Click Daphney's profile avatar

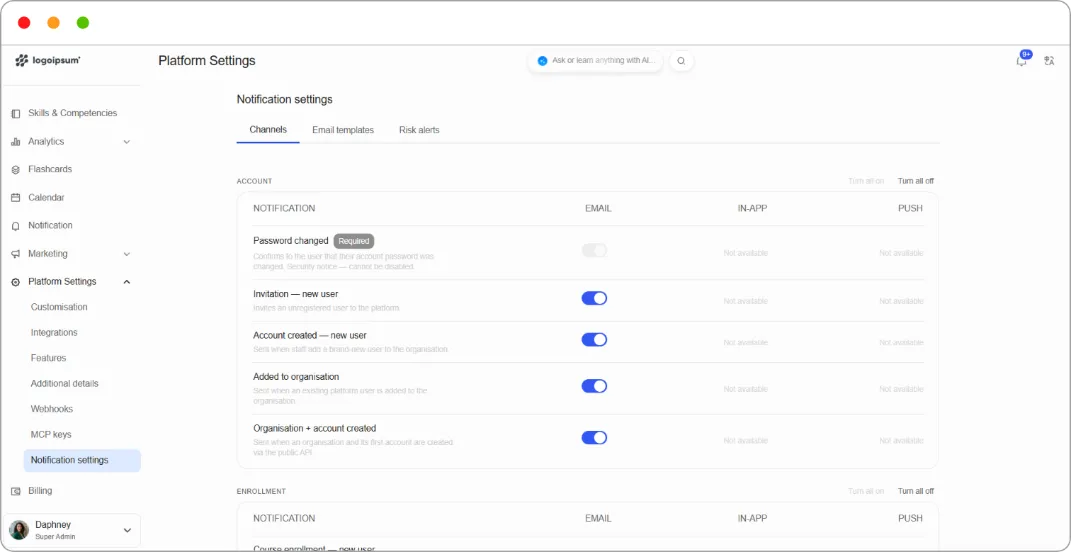click(x=19, y=530)
